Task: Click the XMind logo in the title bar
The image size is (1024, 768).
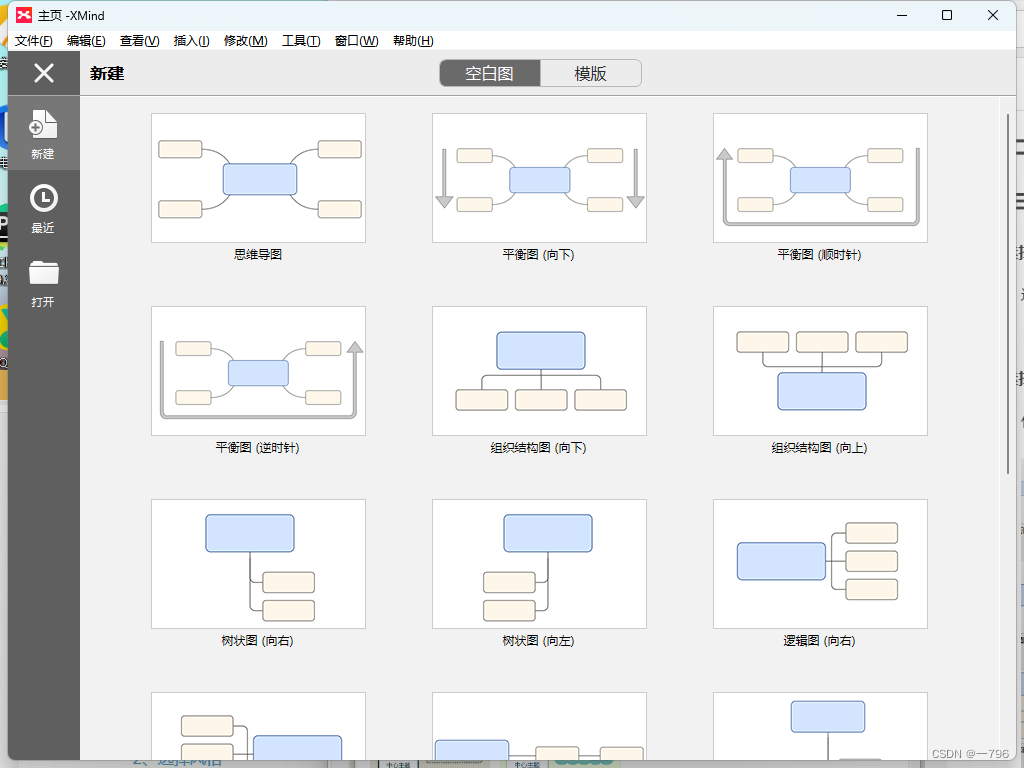Action: pyautogui.click(x=24, y=15)
